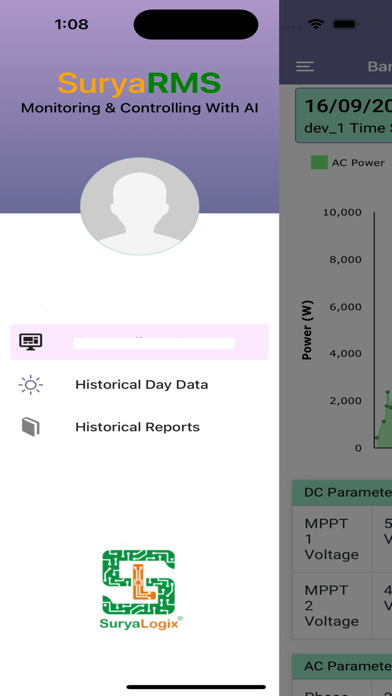
Task: Tap the hamburger menu icon
Action: (305, 67)
